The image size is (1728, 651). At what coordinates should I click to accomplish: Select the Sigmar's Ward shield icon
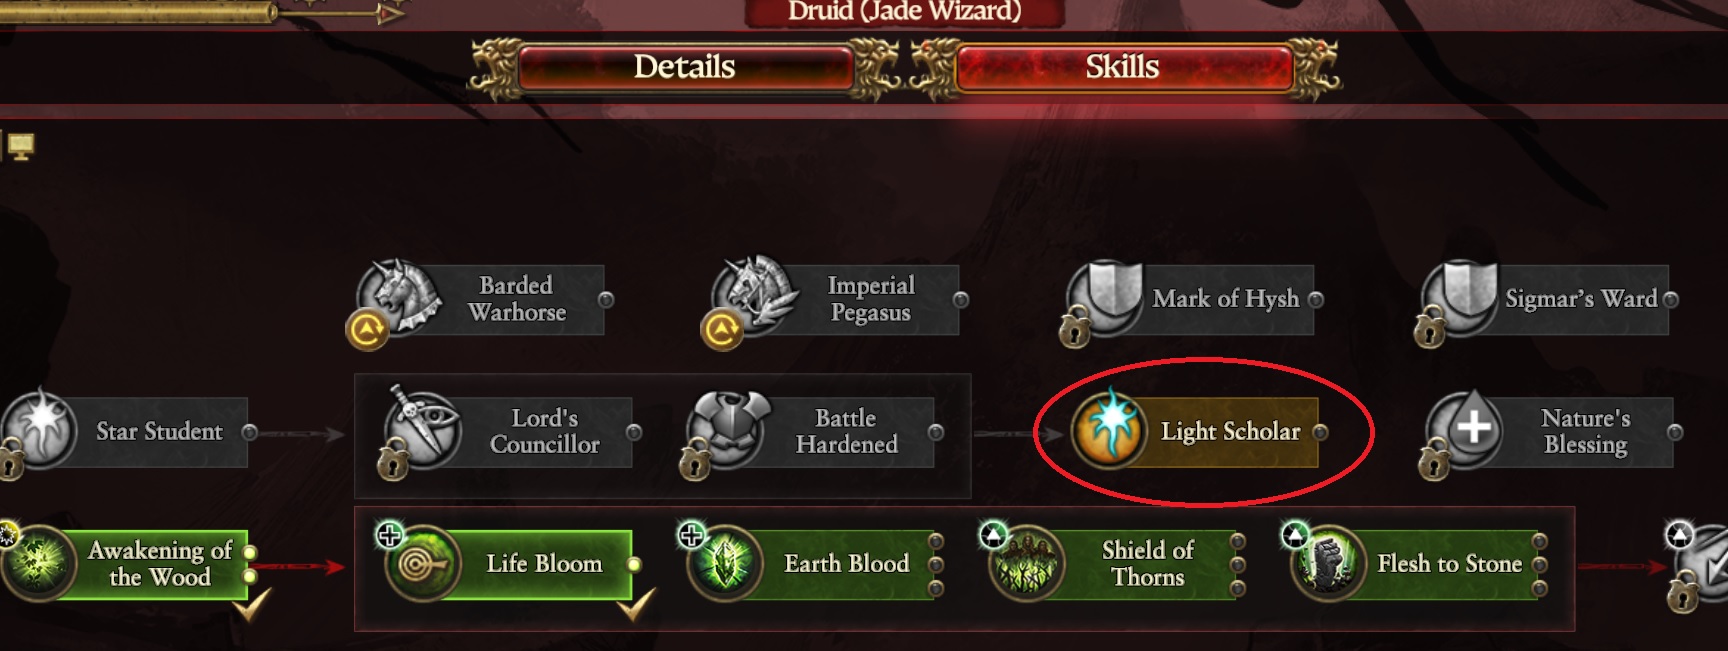point(1462,298)
